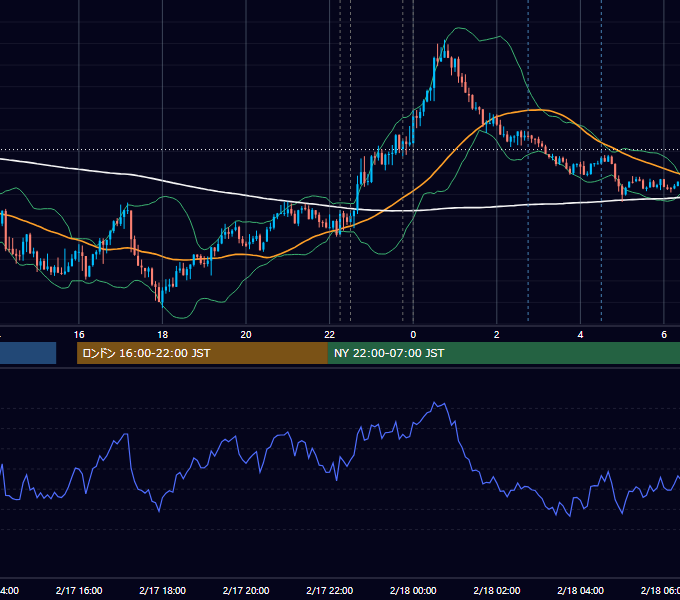
Task: Click the 2/17 22:00 date label
Action: (330, 590)
